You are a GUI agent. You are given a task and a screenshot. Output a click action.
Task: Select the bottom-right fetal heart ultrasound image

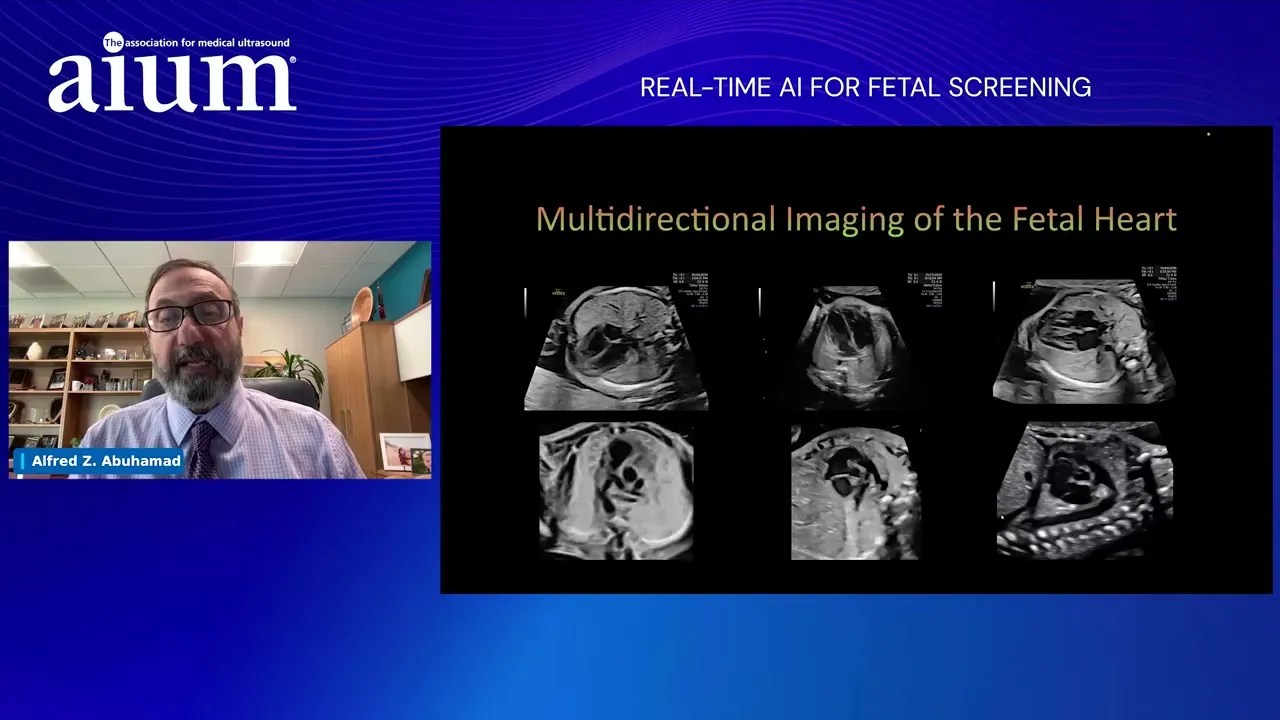pos(1085,489)
